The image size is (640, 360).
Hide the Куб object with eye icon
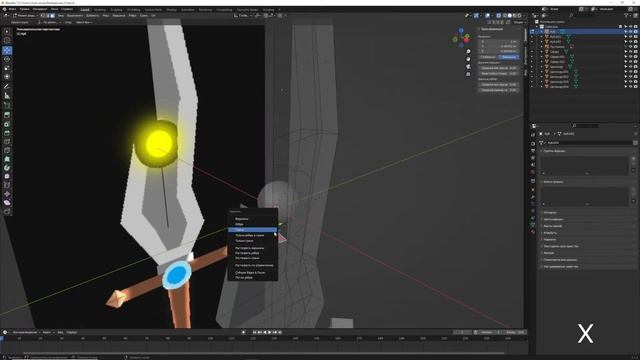631,31
